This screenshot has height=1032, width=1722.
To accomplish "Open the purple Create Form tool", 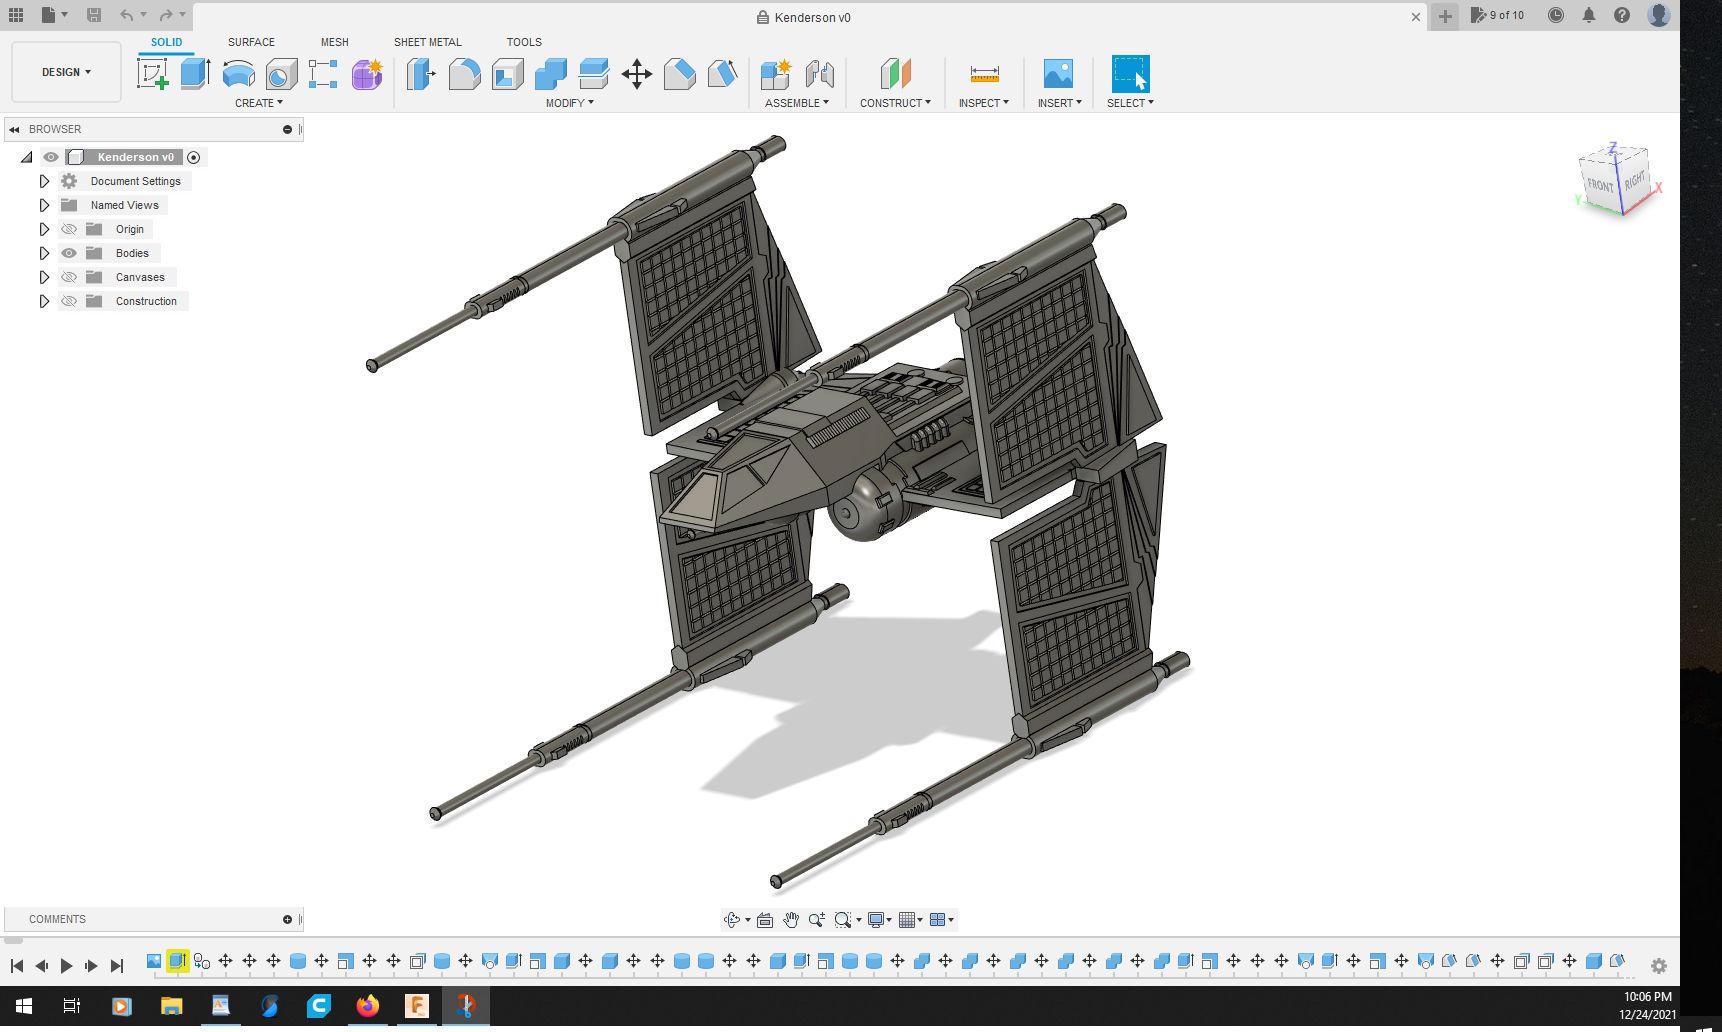I will click(367, 74).
